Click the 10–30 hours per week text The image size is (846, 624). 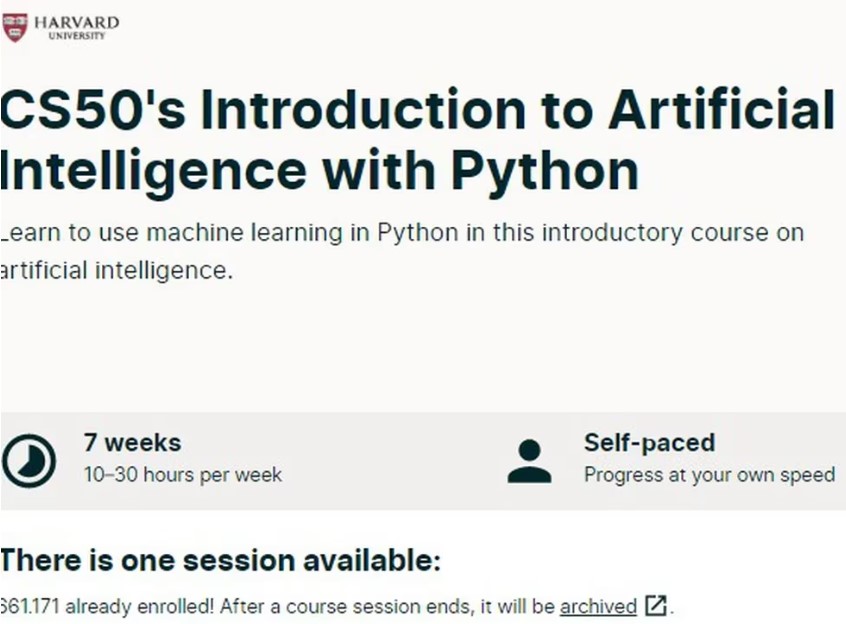click(x=183, y=475)
